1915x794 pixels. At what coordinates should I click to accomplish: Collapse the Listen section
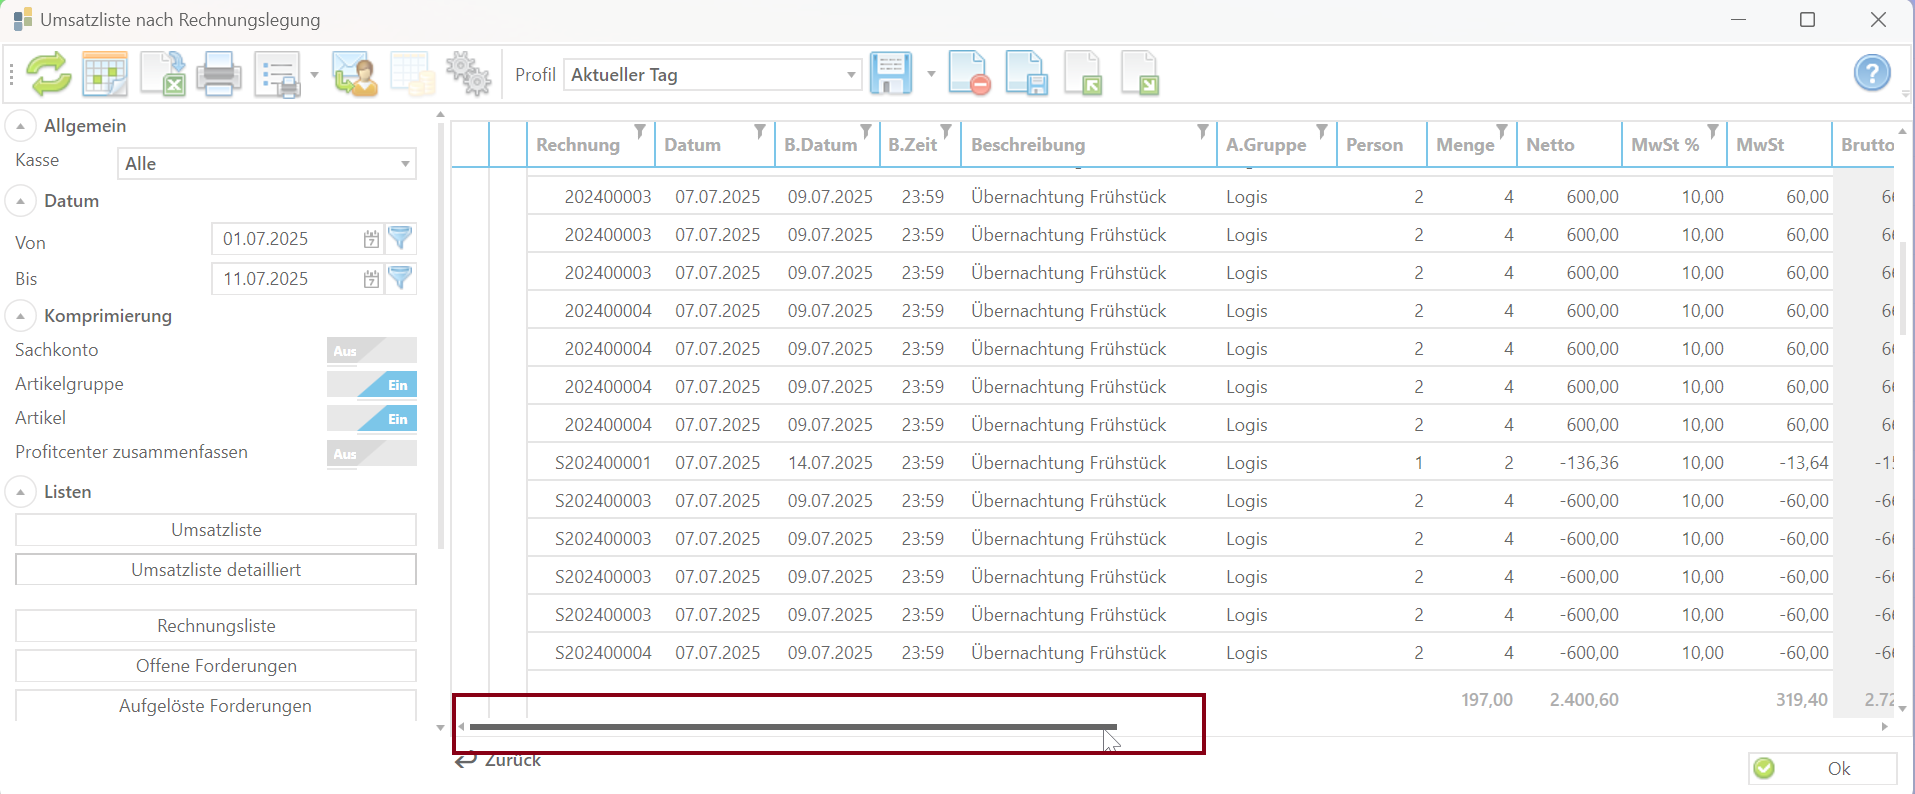[x=20, y=492]
